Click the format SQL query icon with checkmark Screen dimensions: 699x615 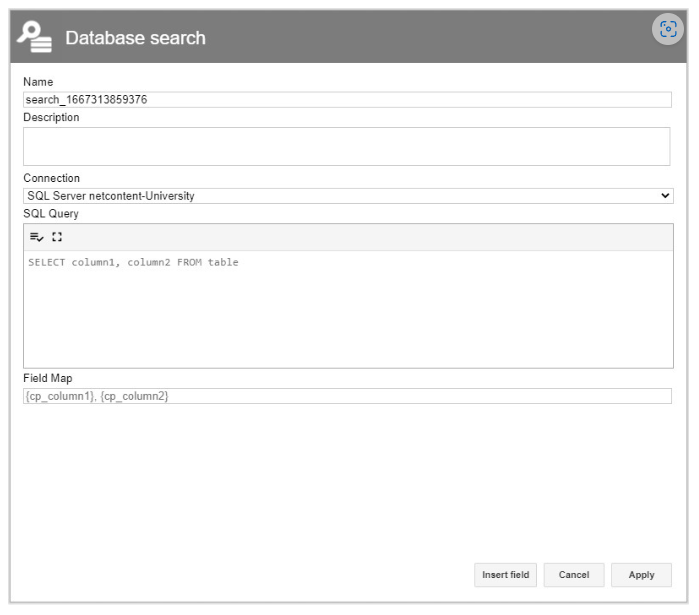[37, 237]
